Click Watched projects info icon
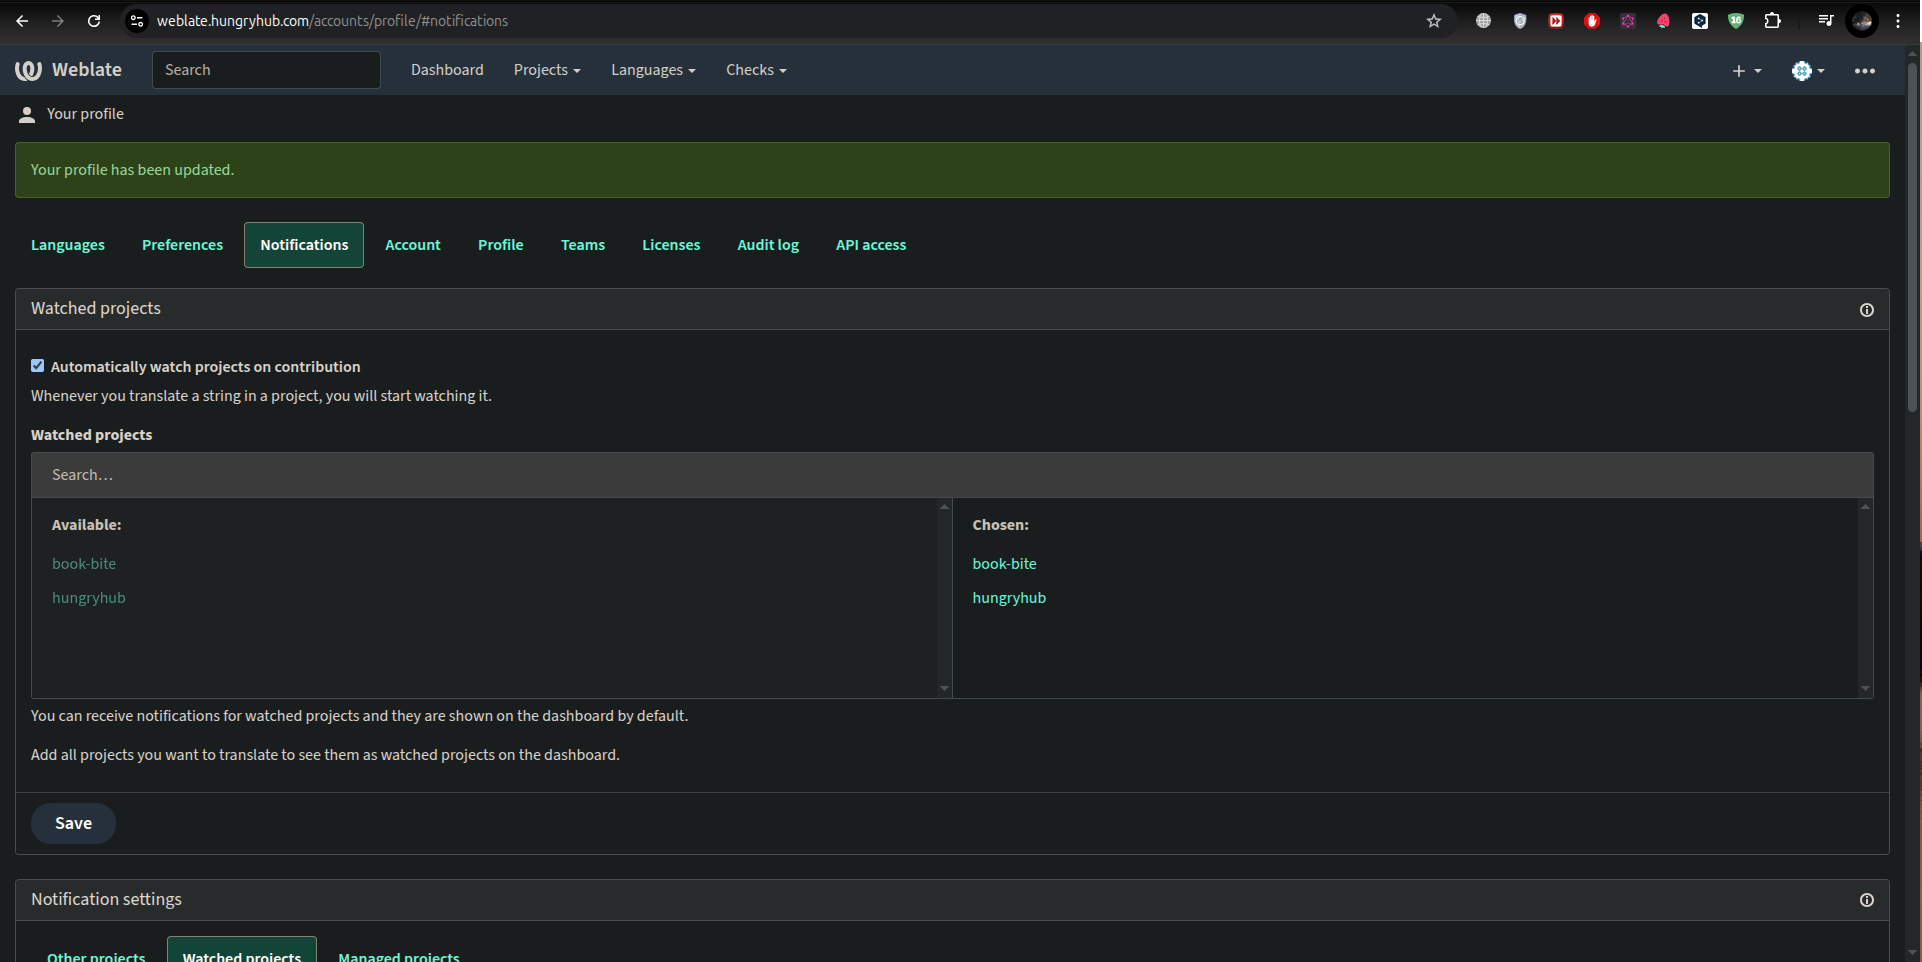This screenshot has width=1922, height=962. click(1866, 310)
